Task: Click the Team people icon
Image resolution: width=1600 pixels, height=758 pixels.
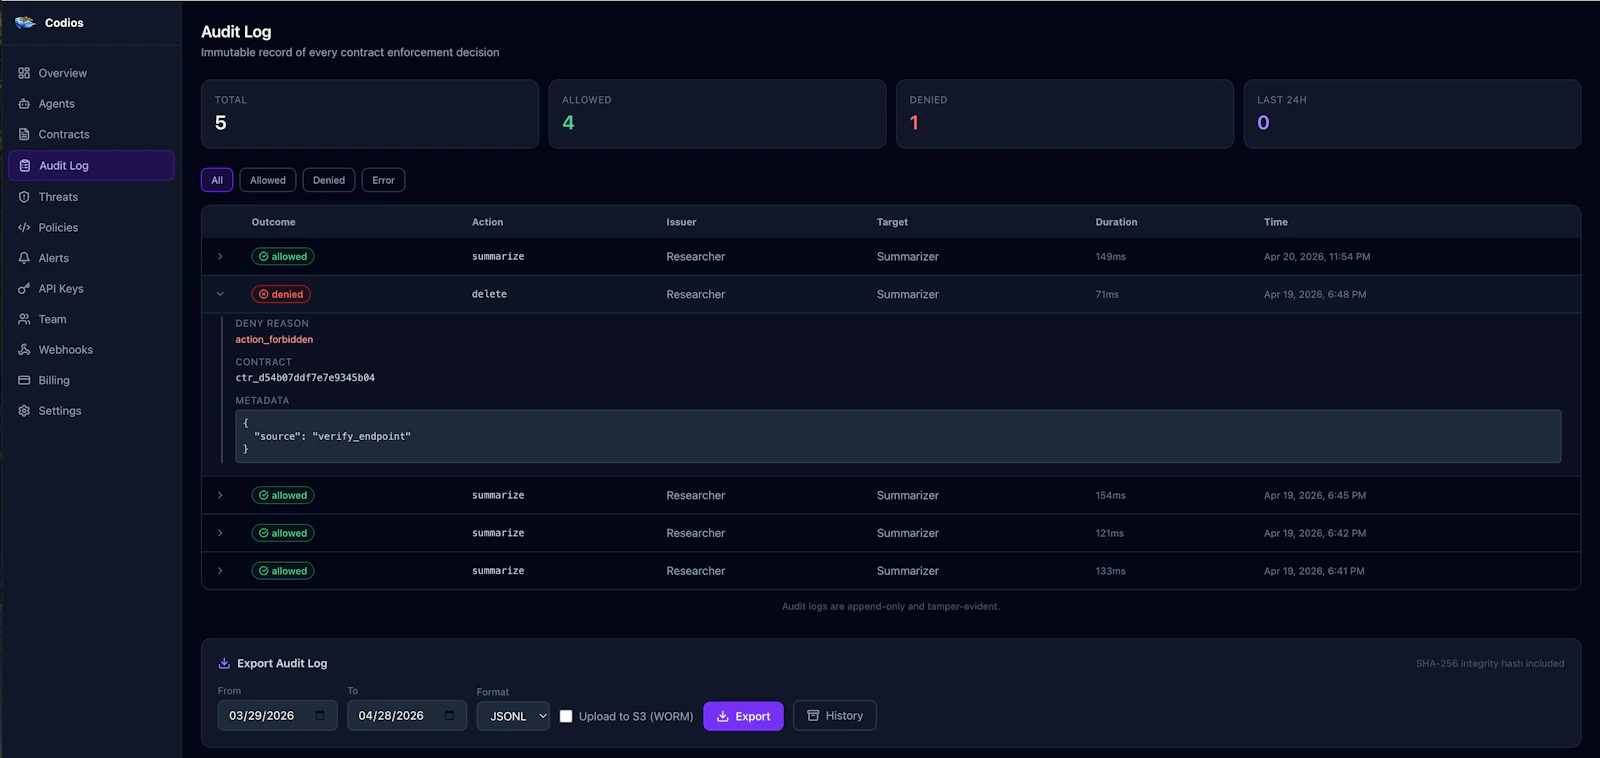Action: pos(24,319)
